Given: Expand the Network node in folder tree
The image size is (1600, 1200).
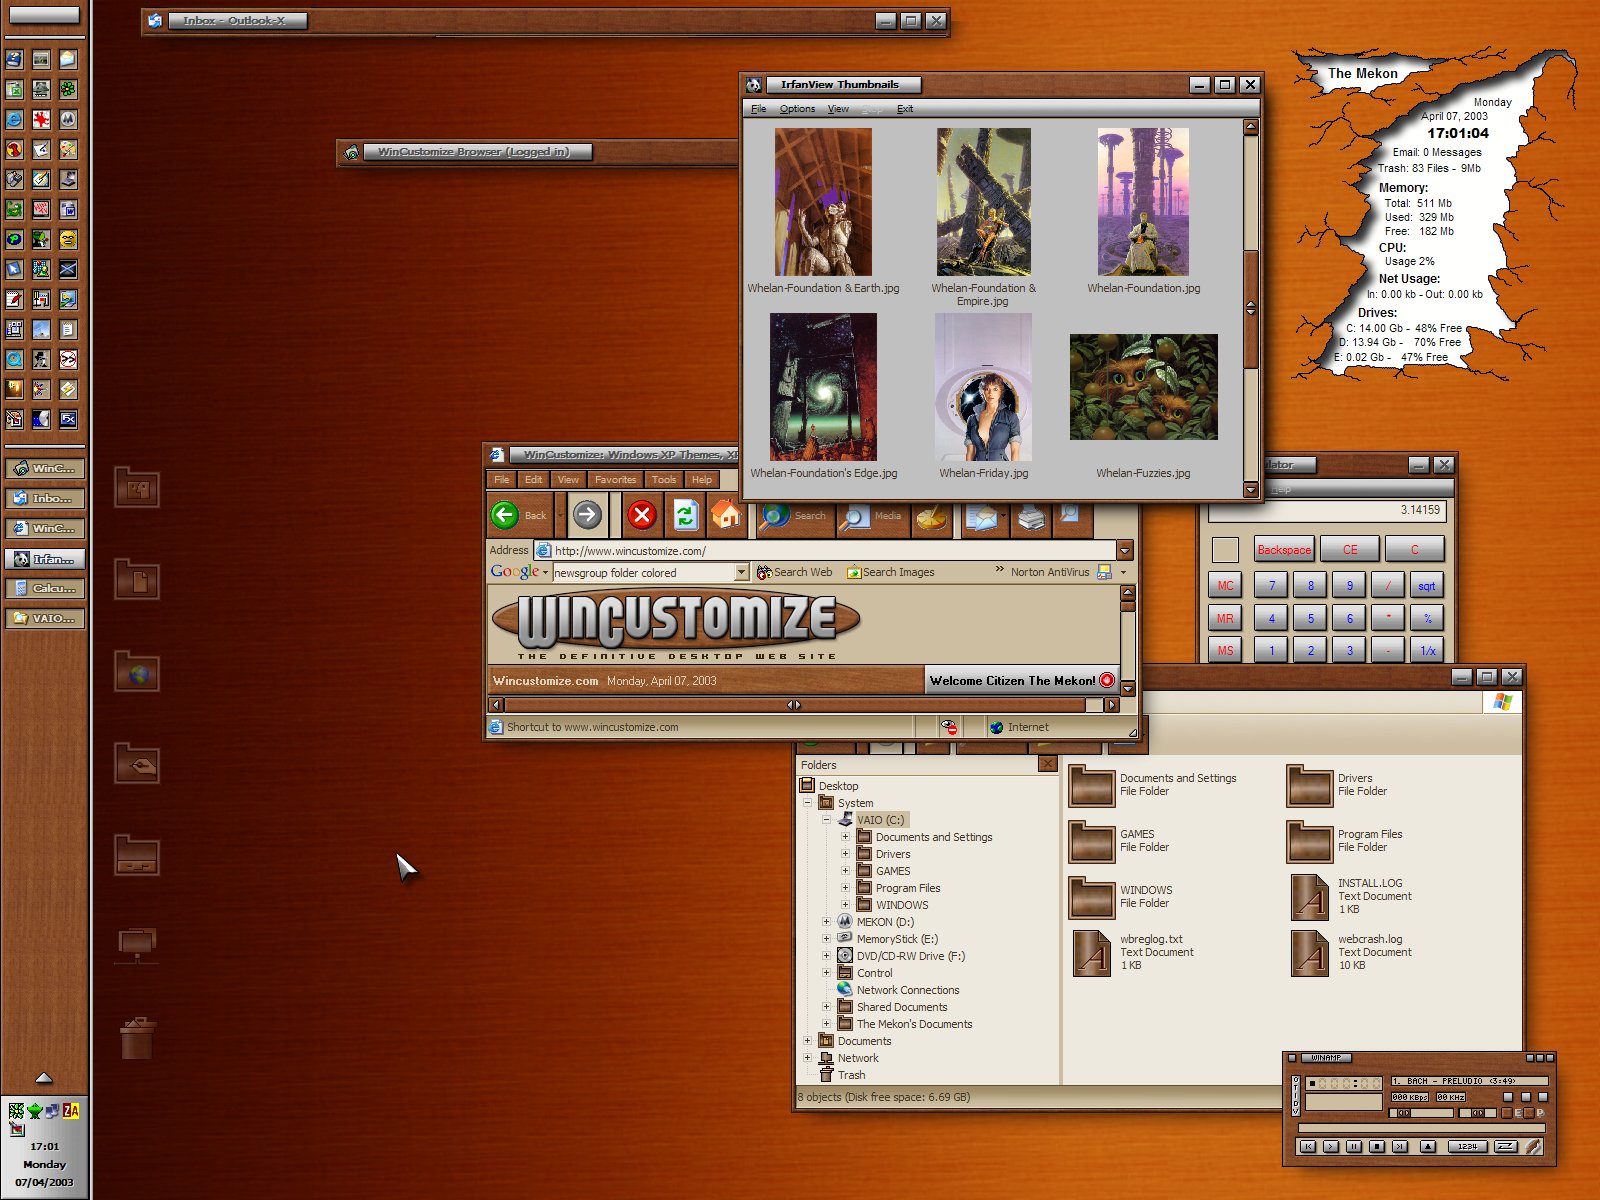Looking at the screenshot, I should tap(807, 1058).
